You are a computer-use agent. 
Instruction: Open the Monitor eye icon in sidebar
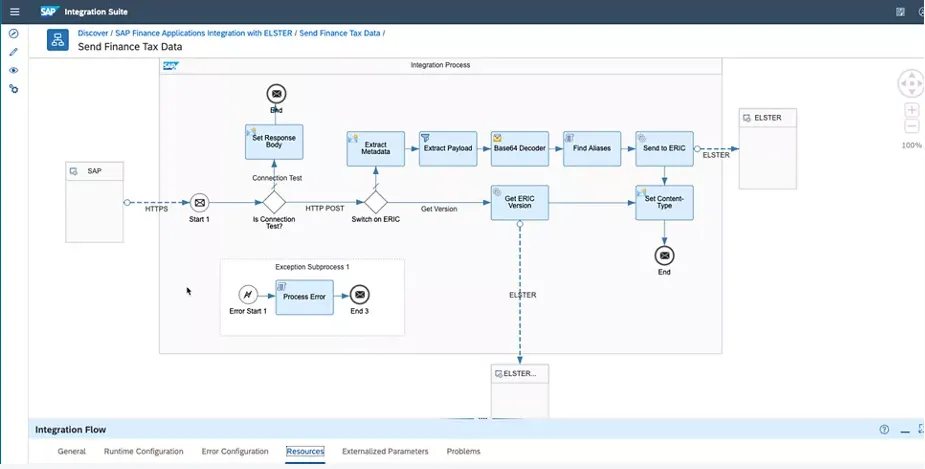14,71
